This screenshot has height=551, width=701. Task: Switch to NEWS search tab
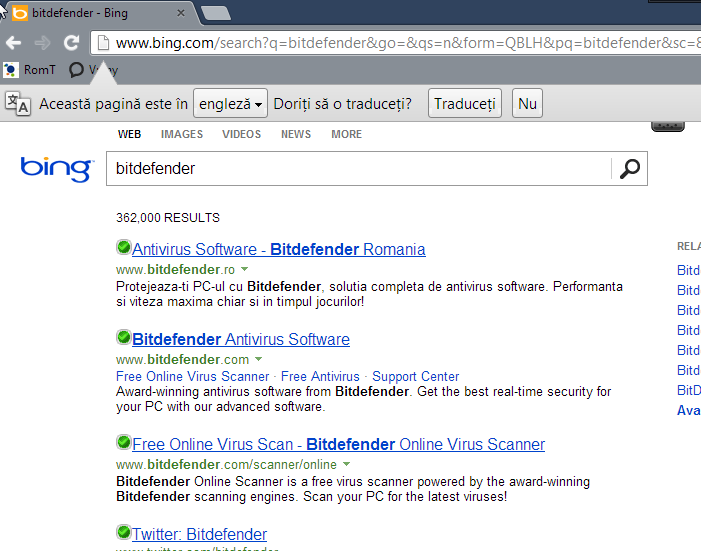296,134
